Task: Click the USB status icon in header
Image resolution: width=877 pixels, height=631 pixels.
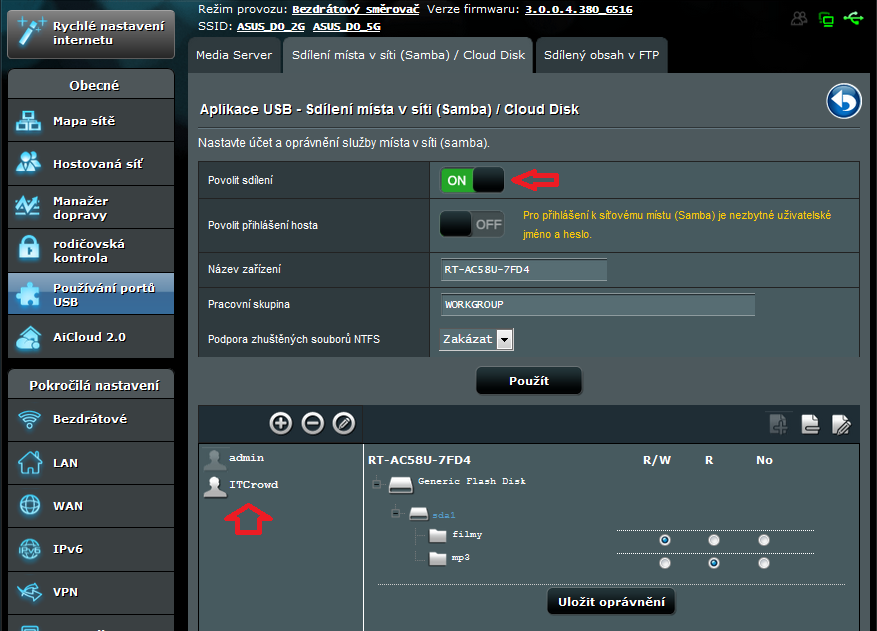Action: coord(852,18)
